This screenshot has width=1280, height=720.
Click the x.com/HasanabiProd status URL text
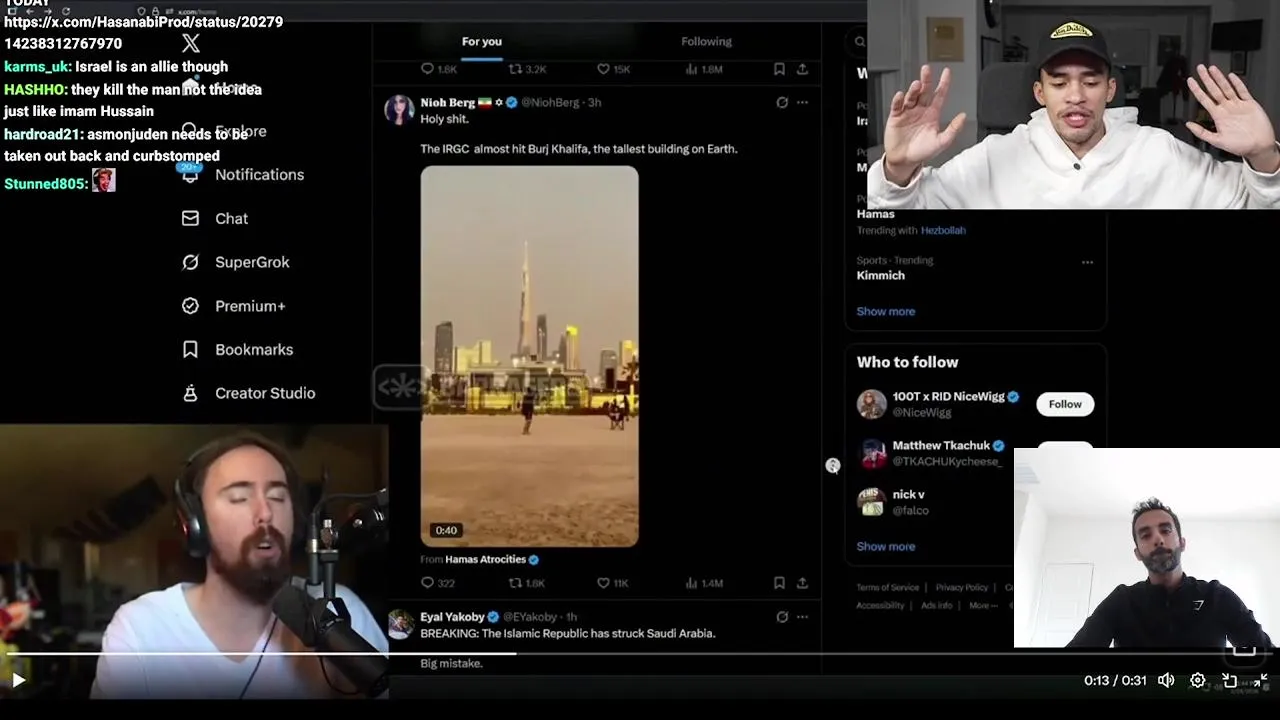[x=143, y=32]
